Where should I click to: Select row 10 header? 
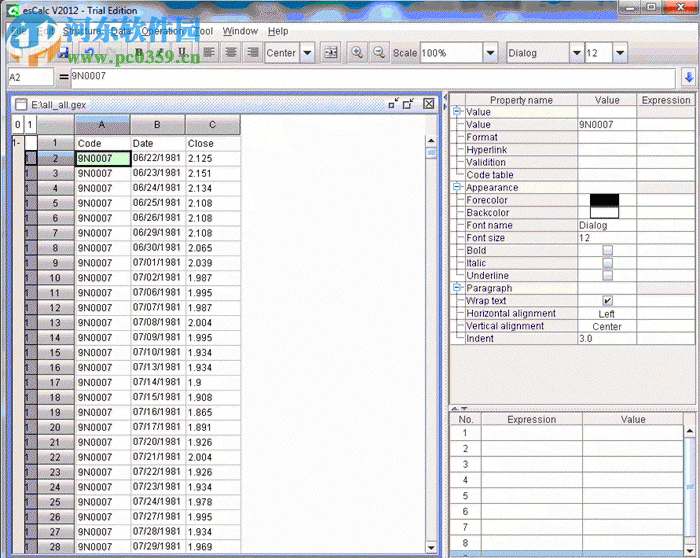click(x=55, y=278)
